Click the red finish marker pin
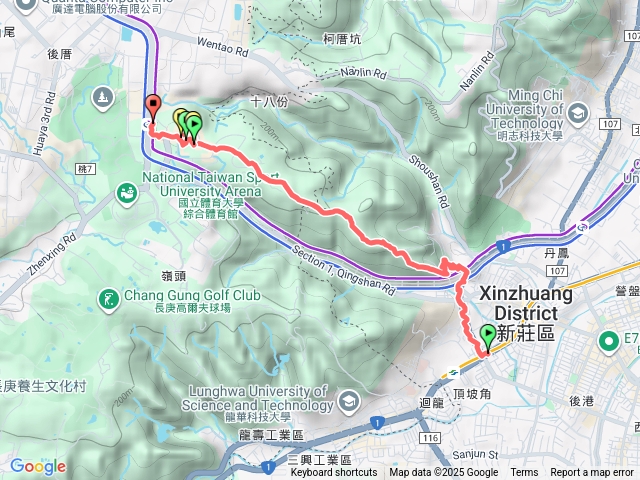640x480 pixels. click(153, 107)
